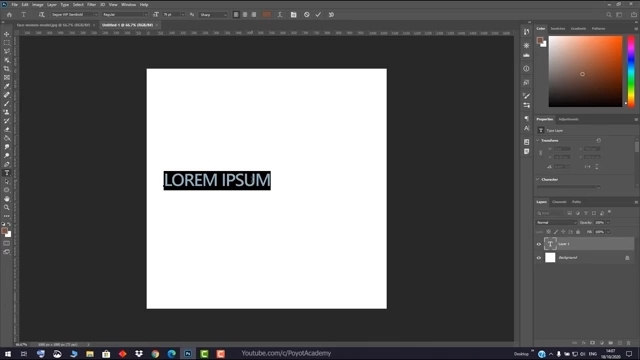The height and width of the screenshot is (360, 640).
Task: Collapse the Transform section
Action: [538, 140]
